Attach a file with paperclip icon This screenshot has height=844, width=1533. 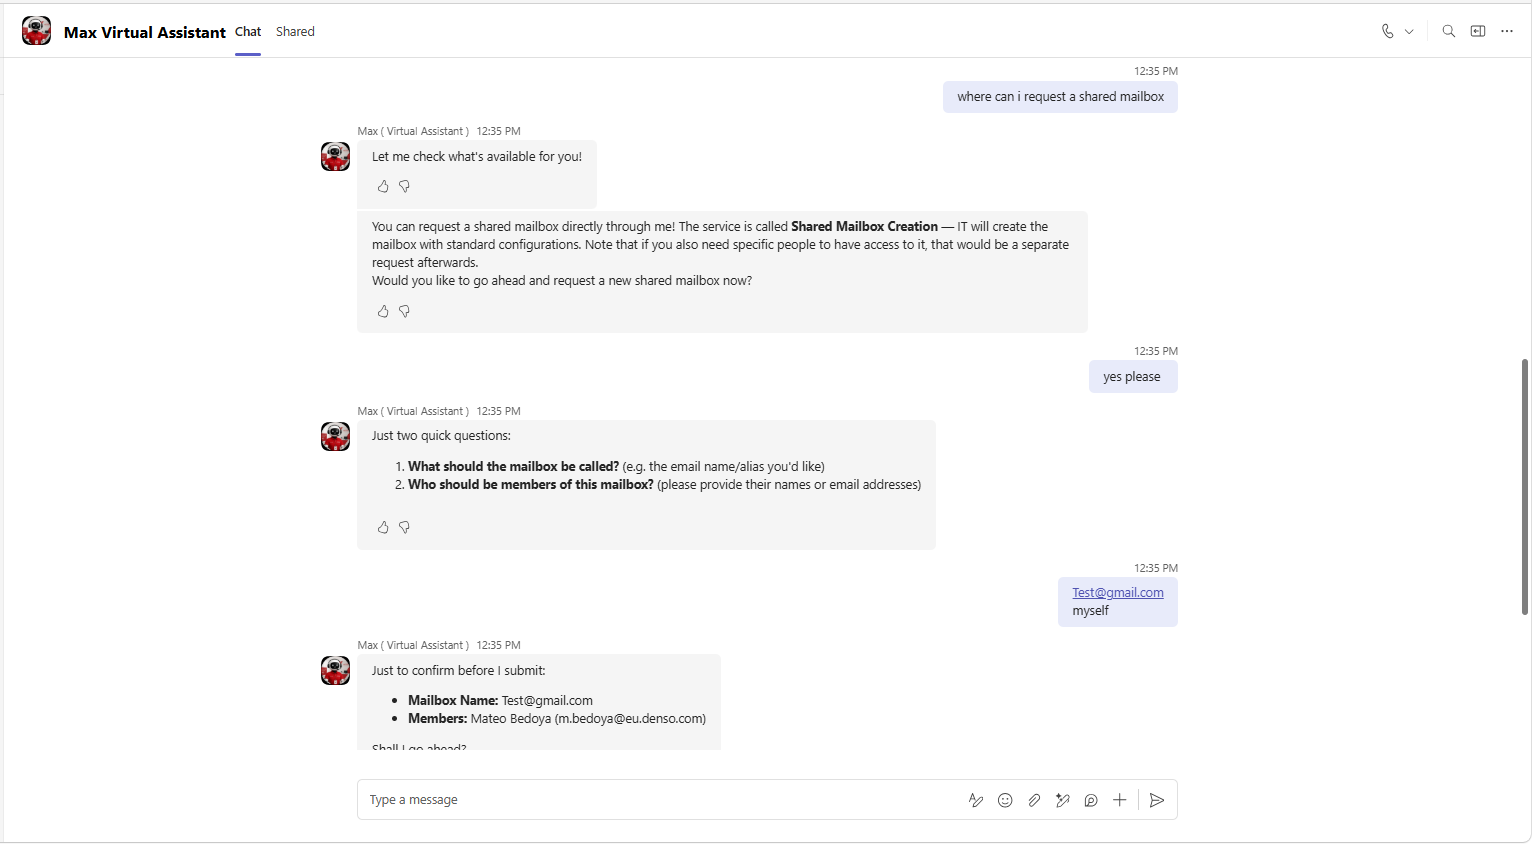(1034, 800)
